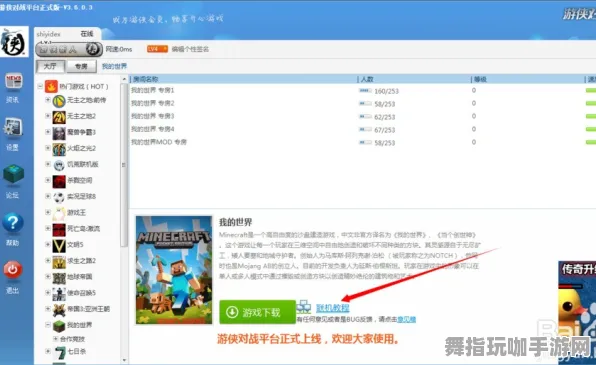
Task: Click the 热门游戏 HOT flame icon
Action: click(x=51, y=87)
